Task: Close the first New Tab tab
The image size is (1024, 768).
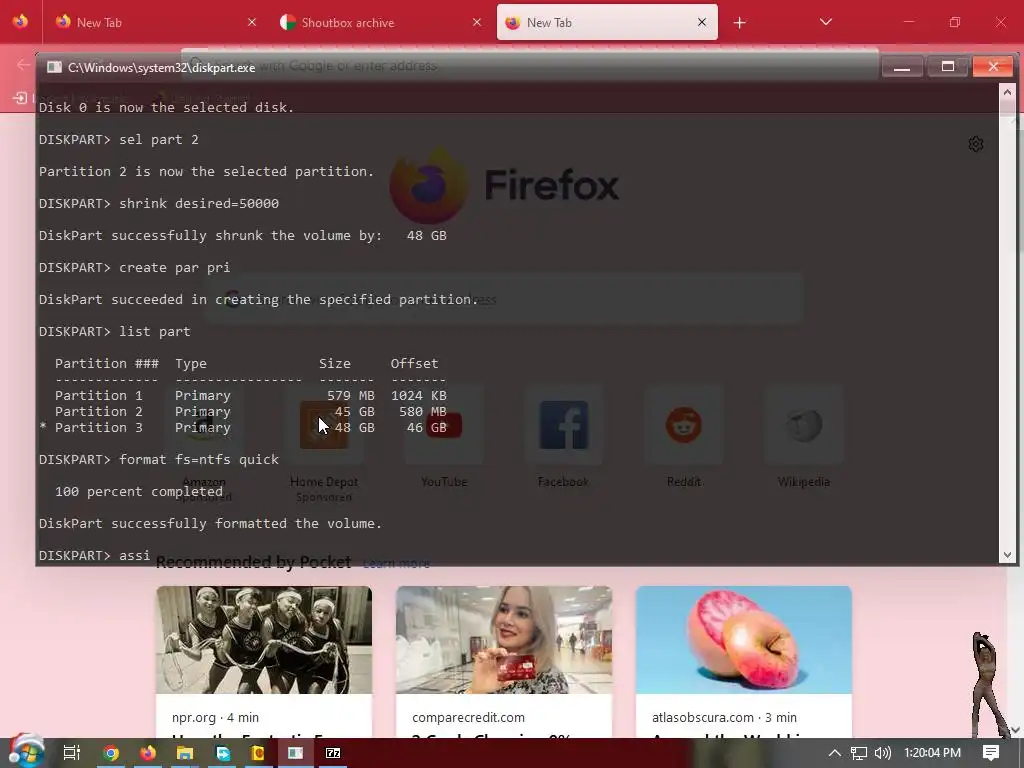Action: tap(252, 22)
